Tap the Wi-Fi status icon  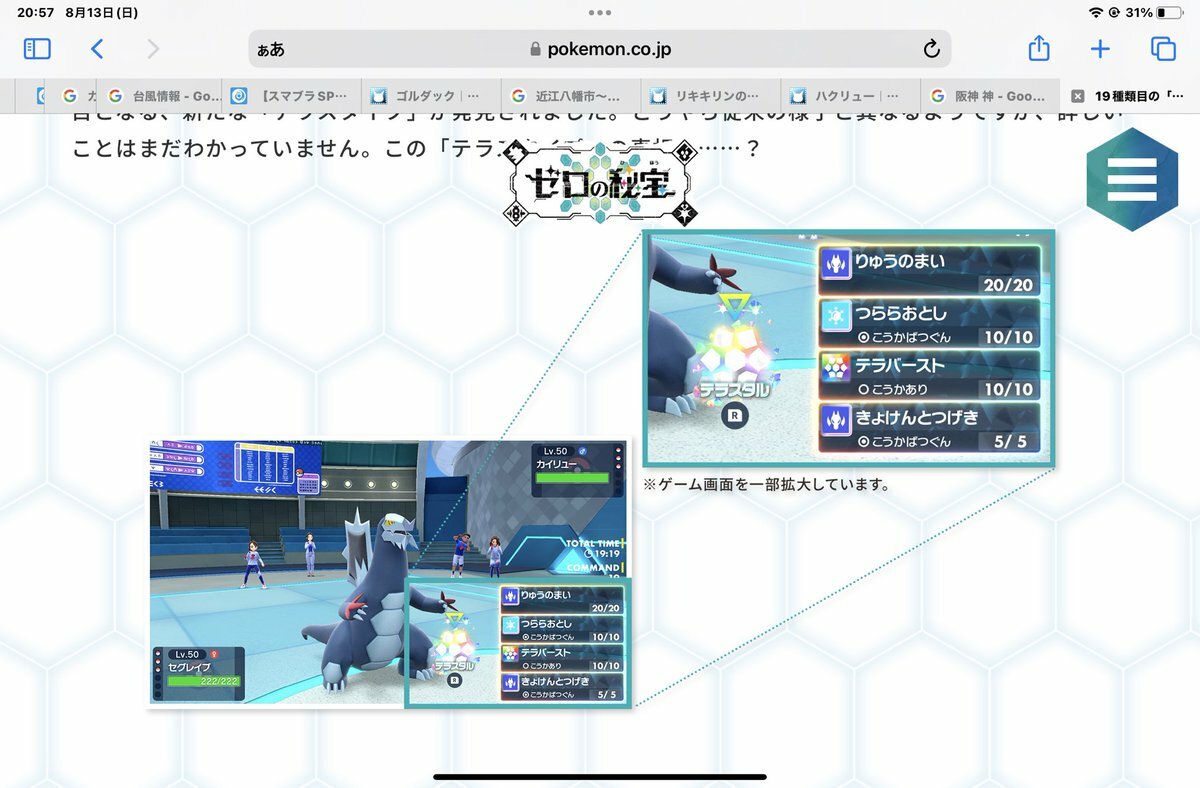(1096, 13)
